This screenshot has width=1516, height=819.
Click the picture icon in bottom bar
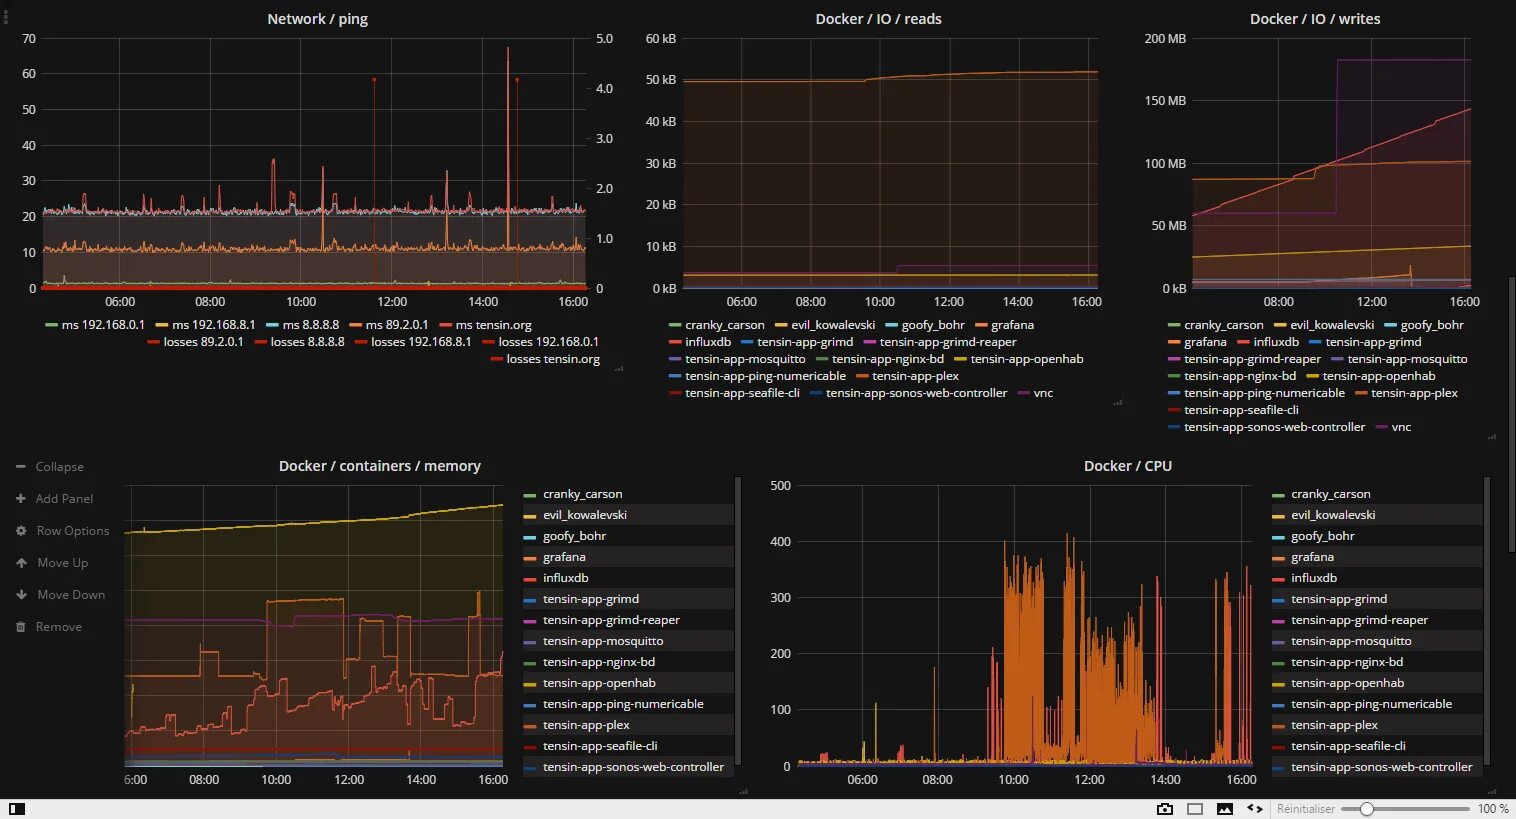click(x=1225, y=809)
